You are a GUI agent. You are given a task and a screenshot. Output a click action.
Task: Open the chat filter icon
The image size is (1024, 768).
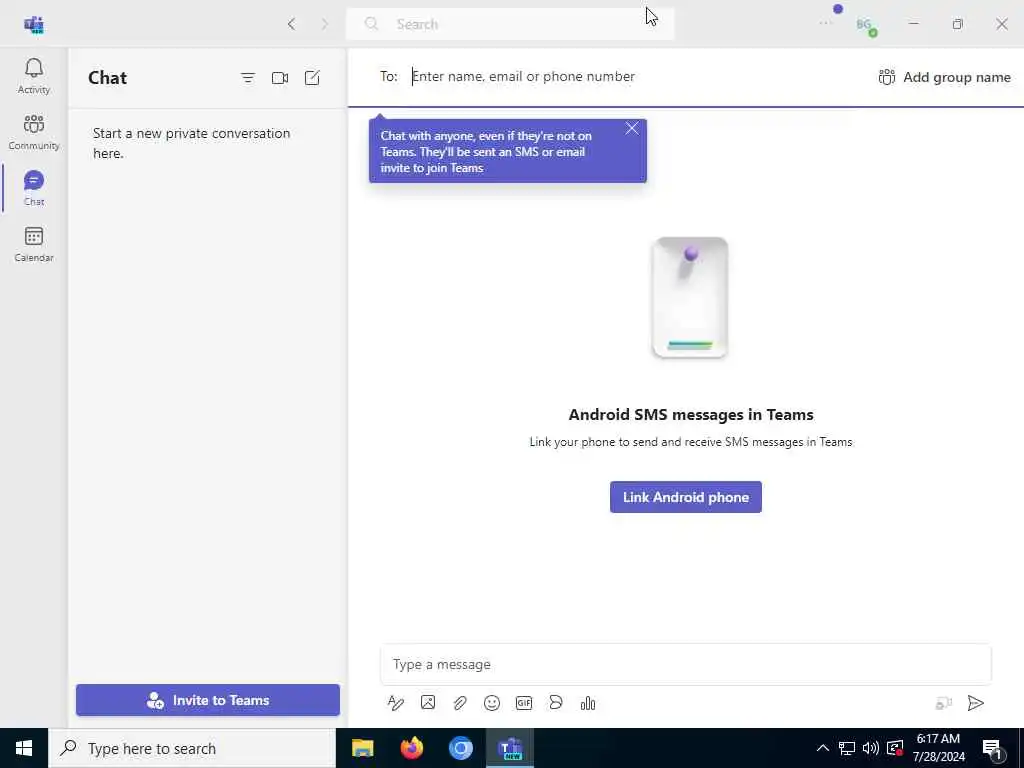(248, 78)
